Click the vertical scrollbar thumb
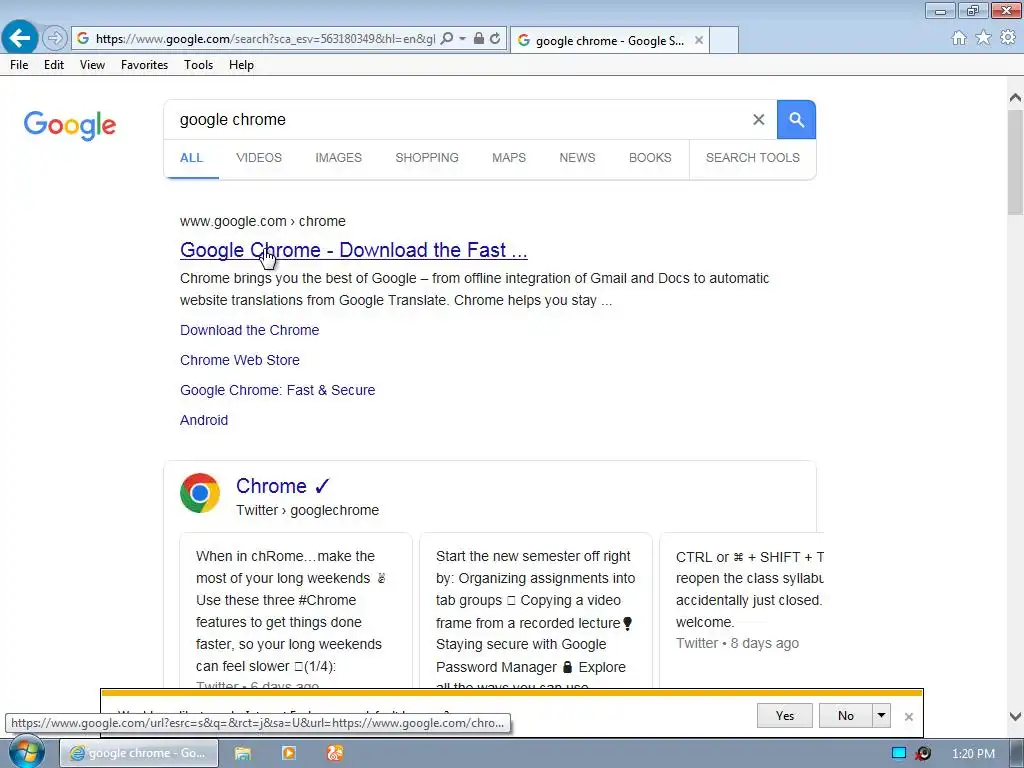 1015,162
